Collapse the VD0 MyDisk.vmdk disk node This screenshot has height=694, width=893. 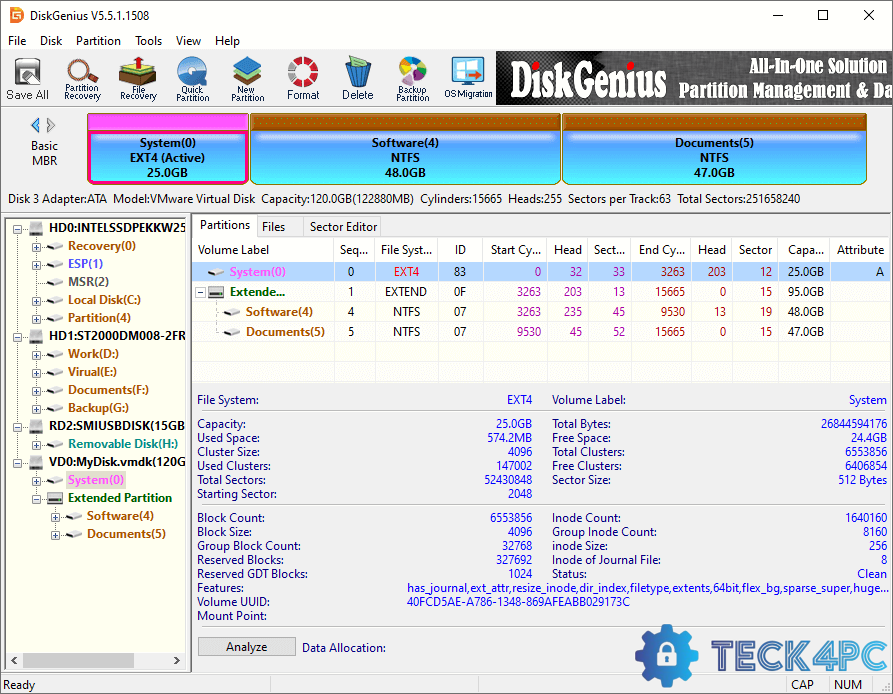(18, 463)
